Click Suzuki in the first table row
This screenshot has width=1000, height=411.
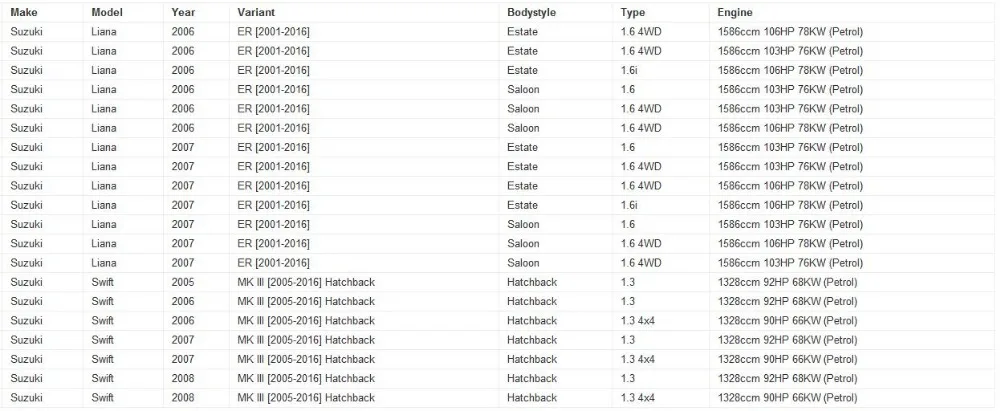click(26, 32)
